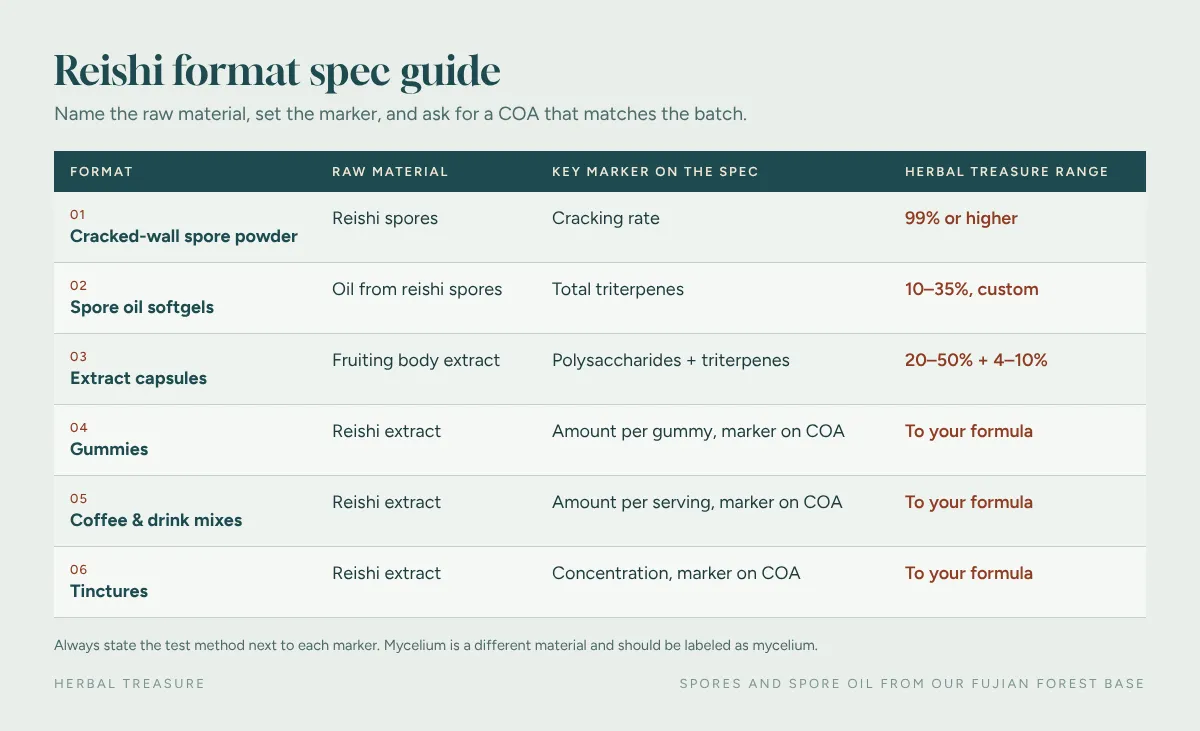
Task: Click the 99% or higher range value
Action: tap(961, 218)
